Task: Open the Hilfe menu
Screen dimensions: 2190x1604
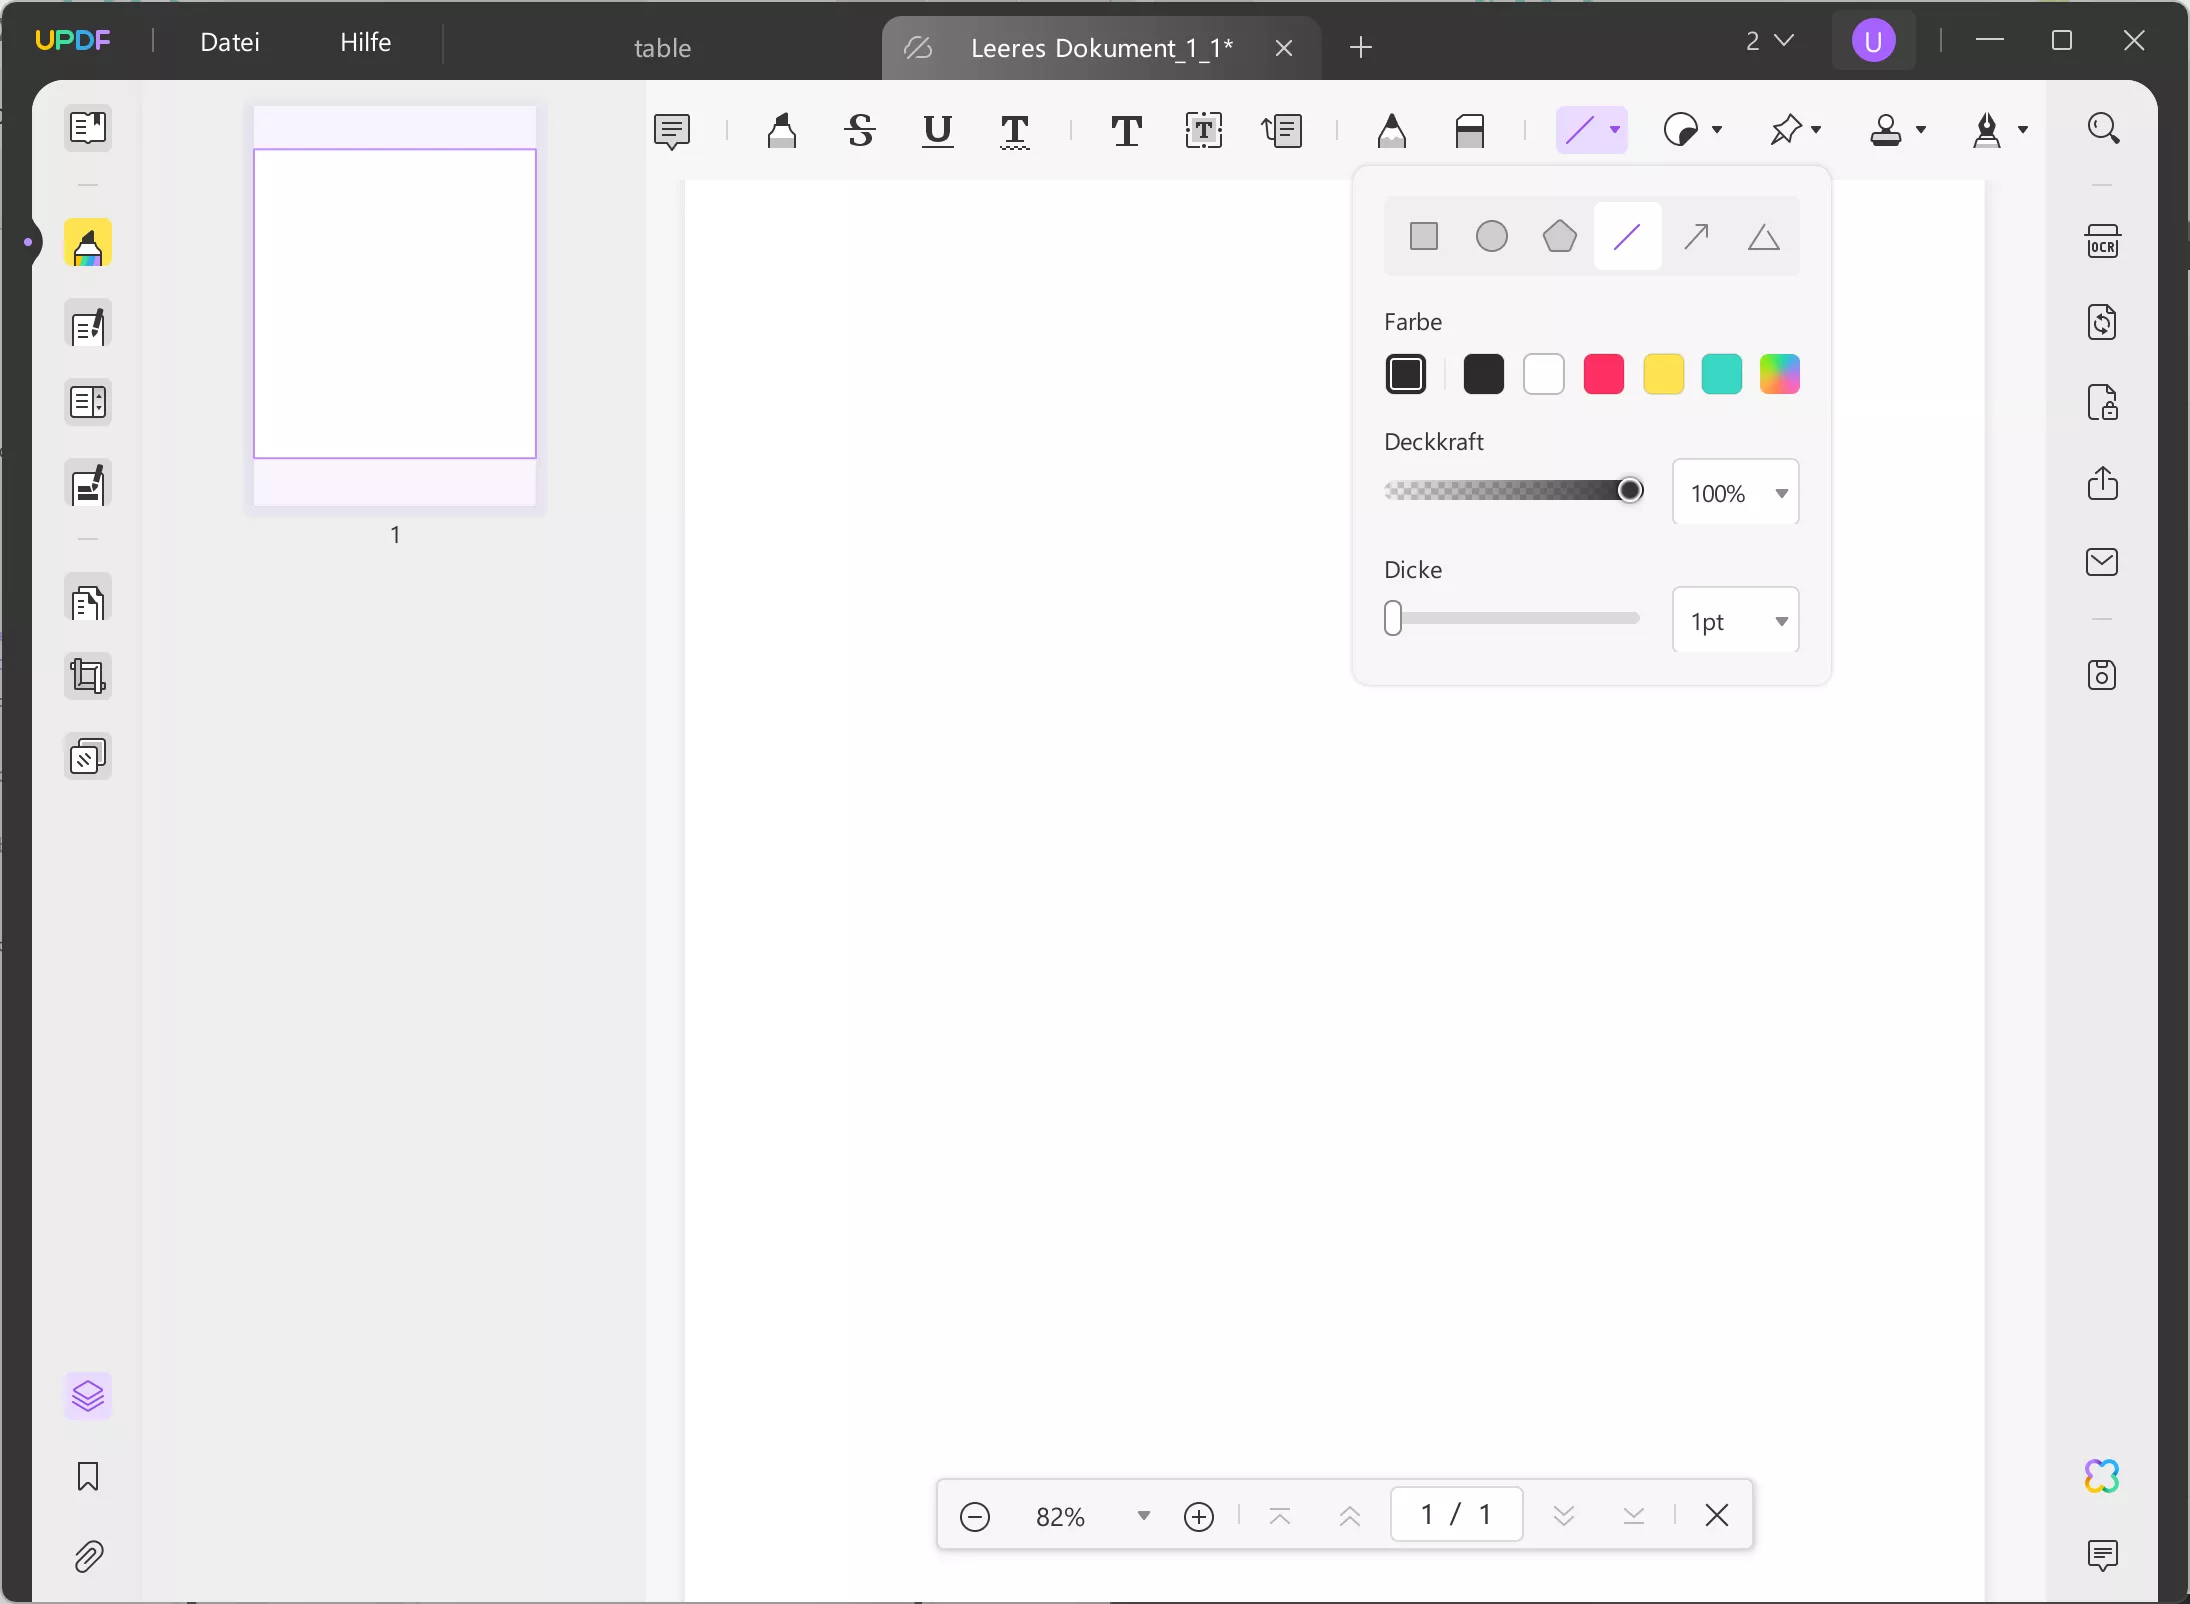Action: point(365,42)
